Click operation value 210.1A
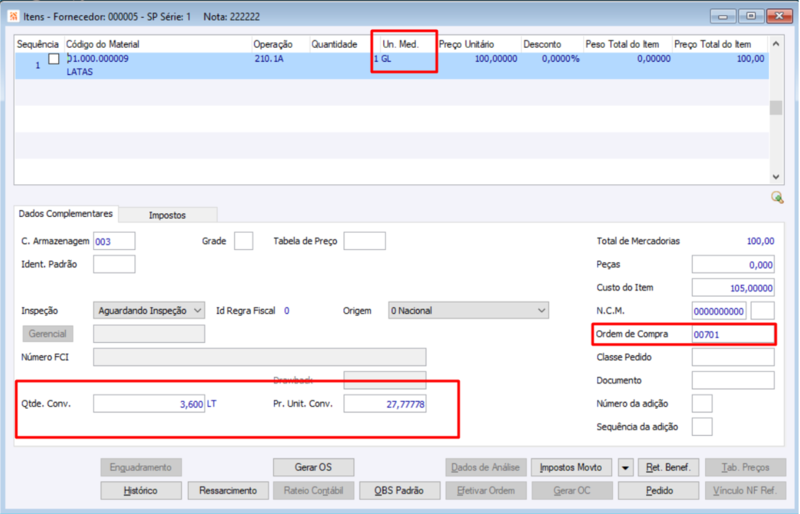800x514 pixels. [x=269, y=59]
